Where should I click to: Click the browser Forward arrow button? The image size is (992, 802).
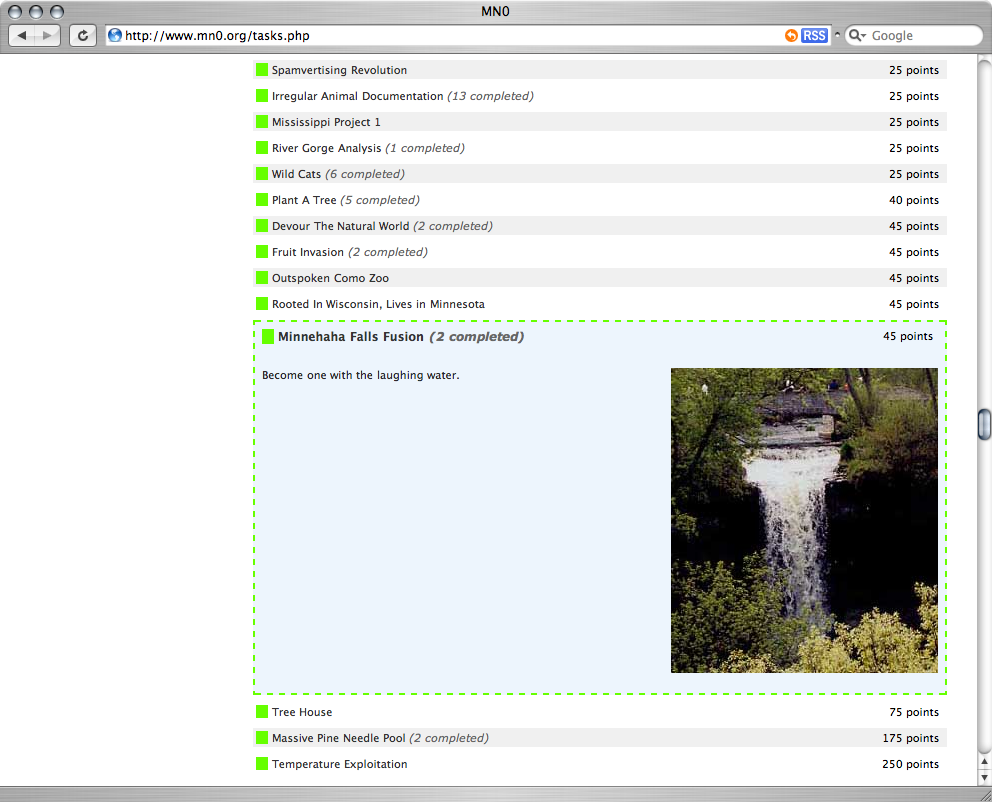pos(47,36)
